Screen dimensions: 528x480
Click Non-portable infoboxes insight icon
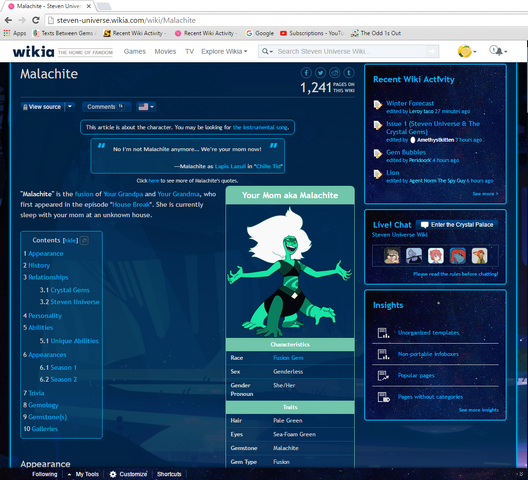[x=383, y=354]
